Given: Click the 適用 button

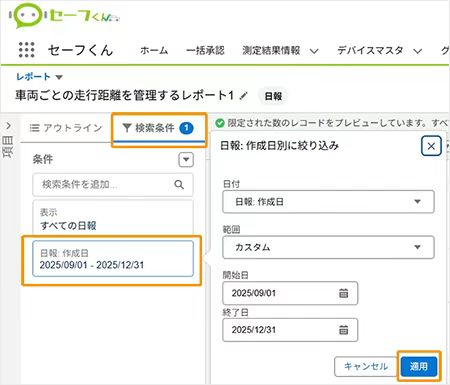Looking at the screenshot, I should pyautogui.click(x=419, y=366).
